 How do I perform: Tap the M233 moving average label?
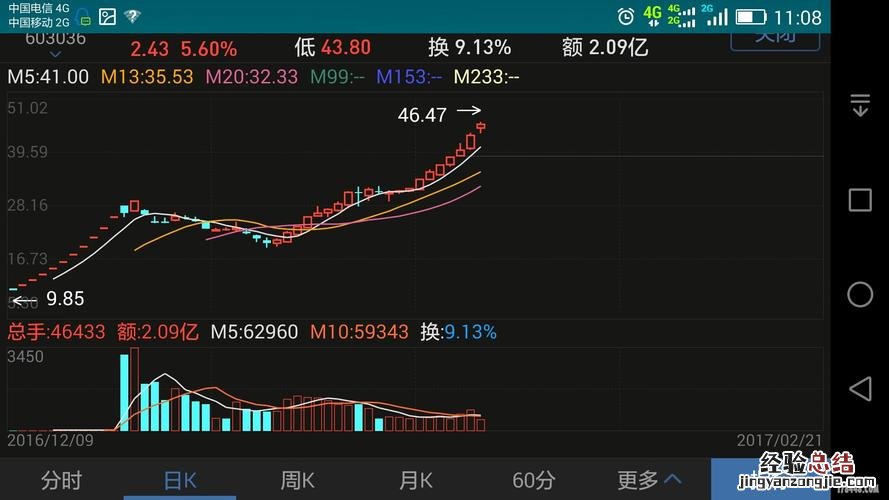pyautogui.click(x=486, y=77)
